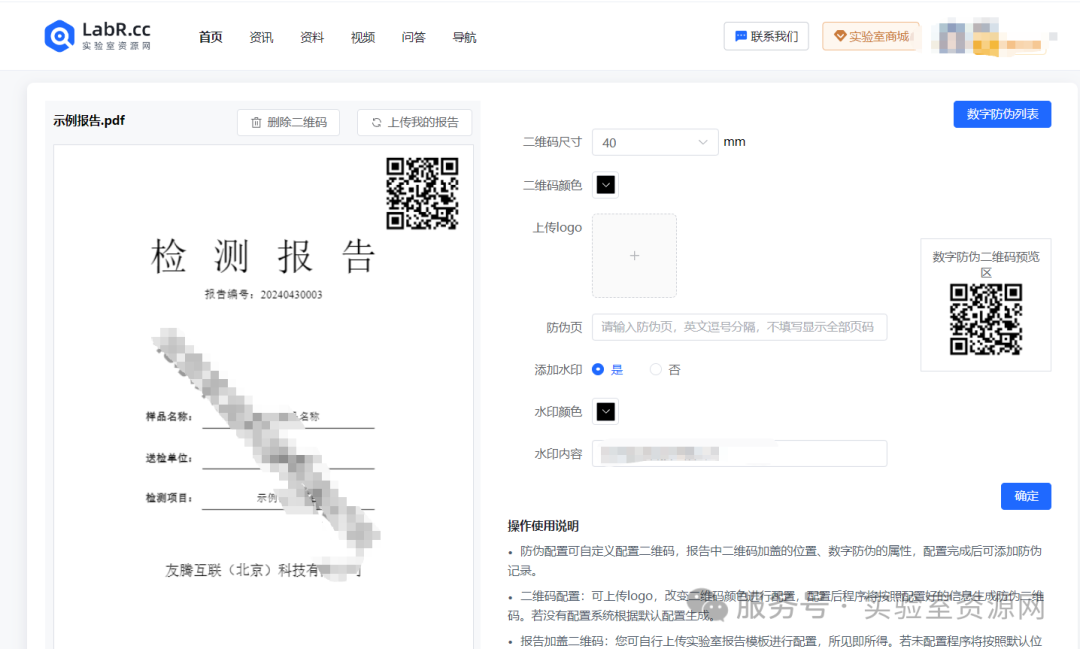This screenshot has width=1080, height=649.
Task: Click the 上传logo plus upload box
Action: click(634, 256)
